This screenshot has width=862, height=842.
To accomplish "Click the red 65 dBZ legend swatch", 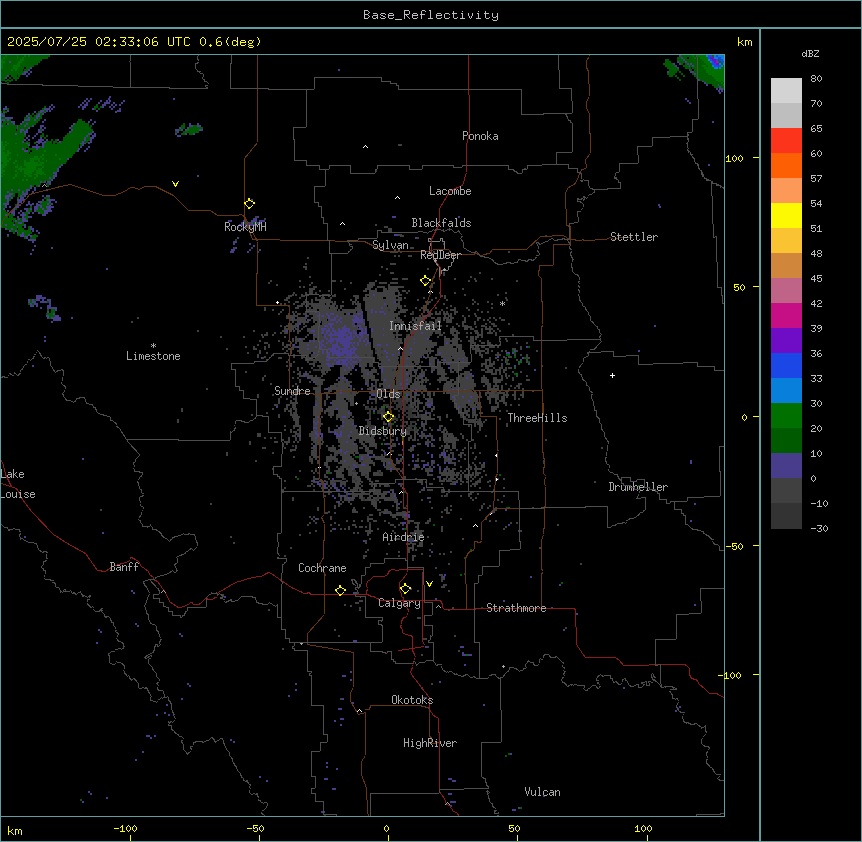I will coord(786,140).
